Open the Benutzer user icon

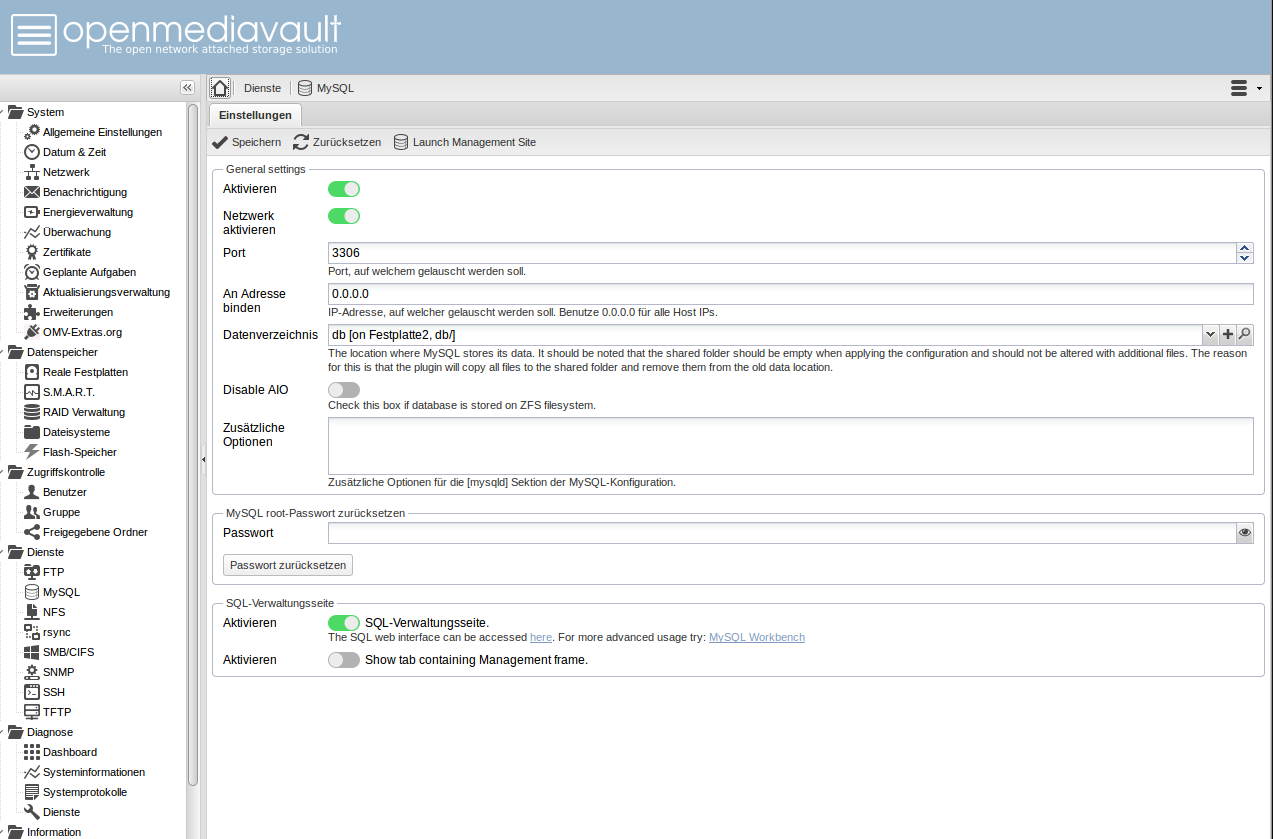32,492
